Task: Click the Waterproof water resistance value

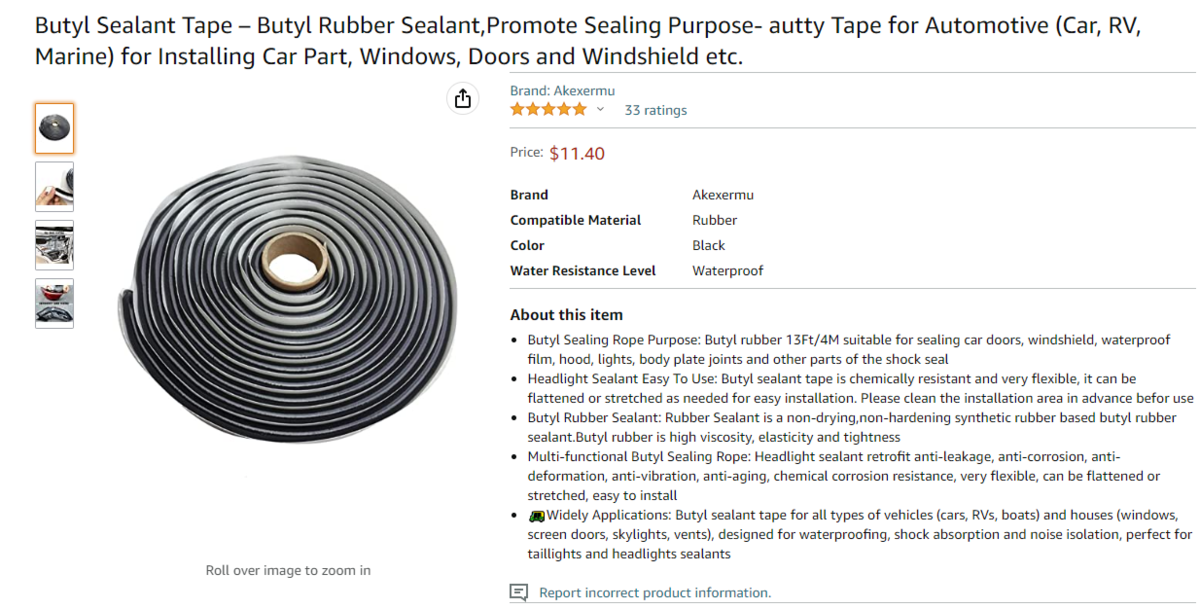Action: click(727, 270)
